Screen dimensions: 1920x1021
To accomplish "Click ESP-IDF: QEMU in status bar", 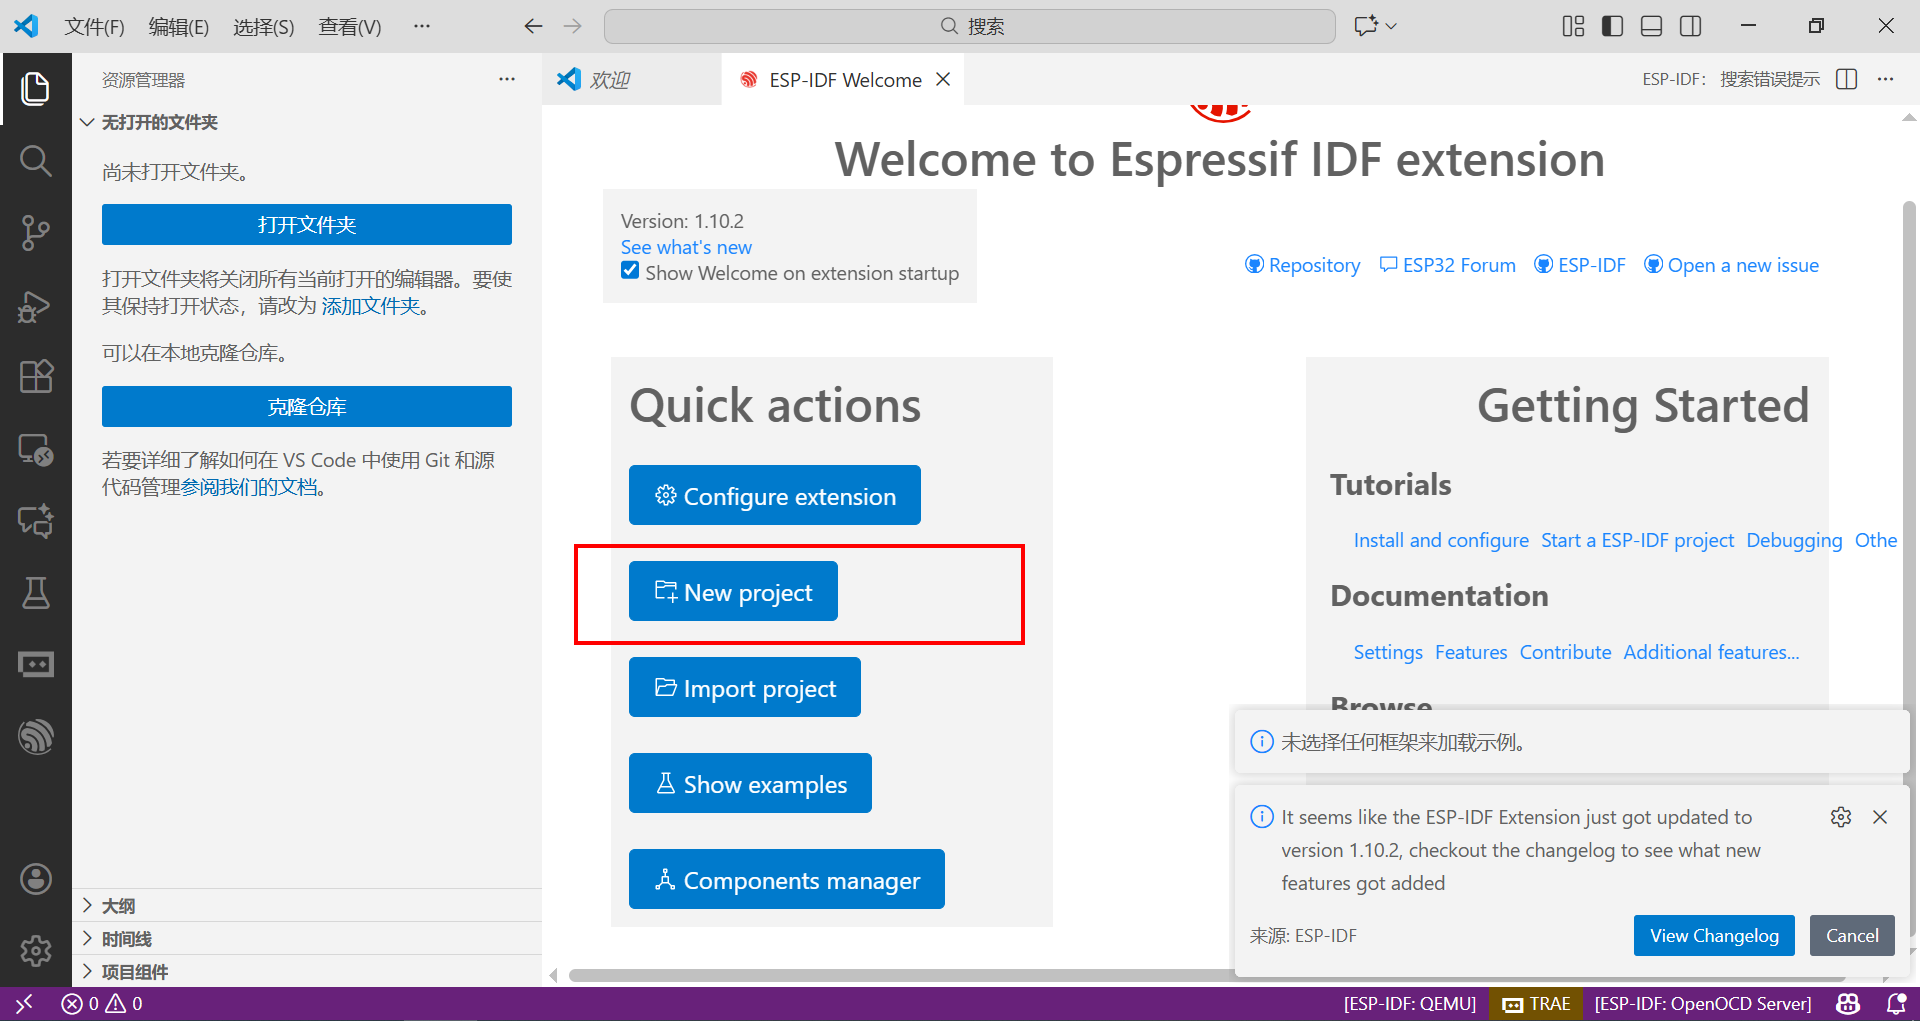I will pyautogui.click(x=1410, y=1003).
